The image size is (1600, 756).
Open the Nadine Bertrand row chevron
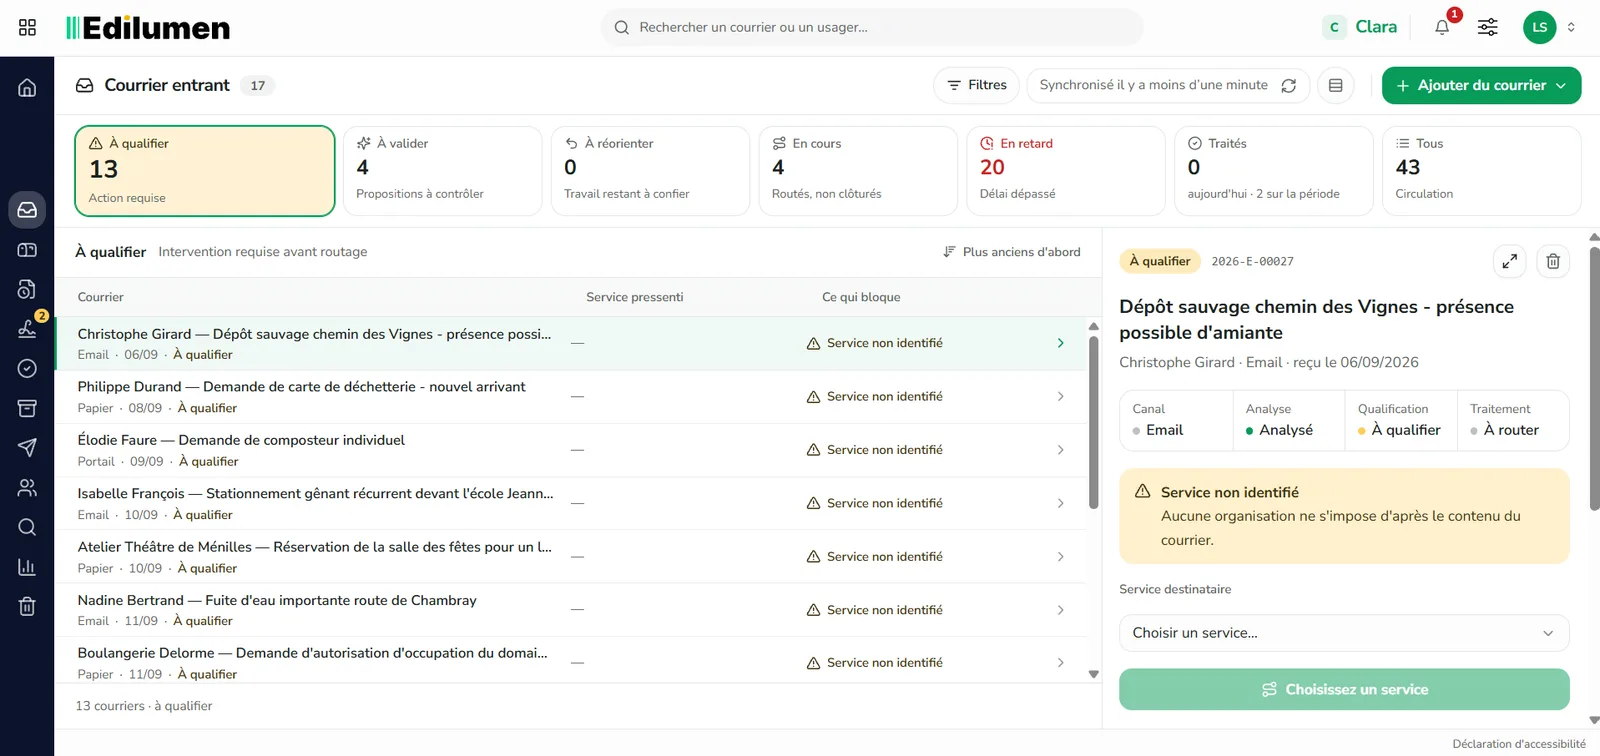point(1060,610)
